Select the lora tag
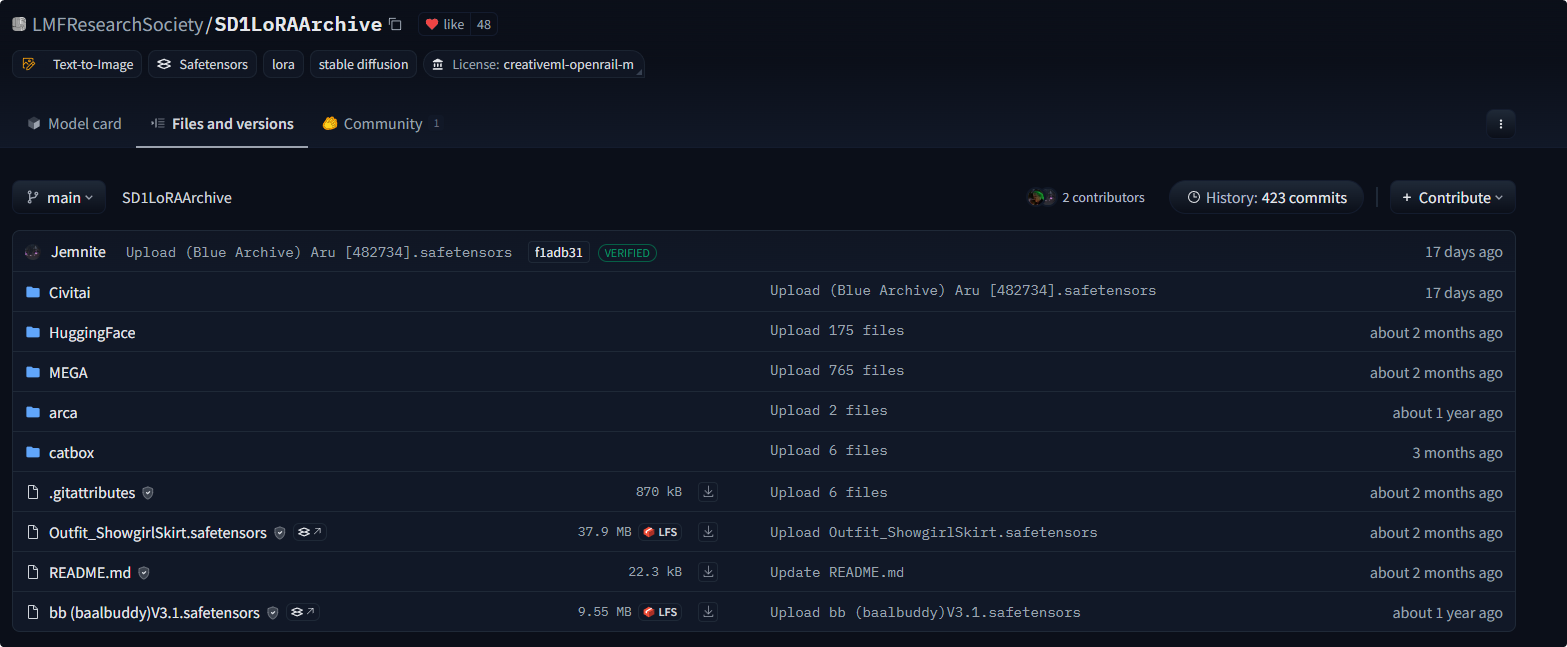Image resolution: width=1567 pixels, height=647 pixels. [x=283, y=64]
